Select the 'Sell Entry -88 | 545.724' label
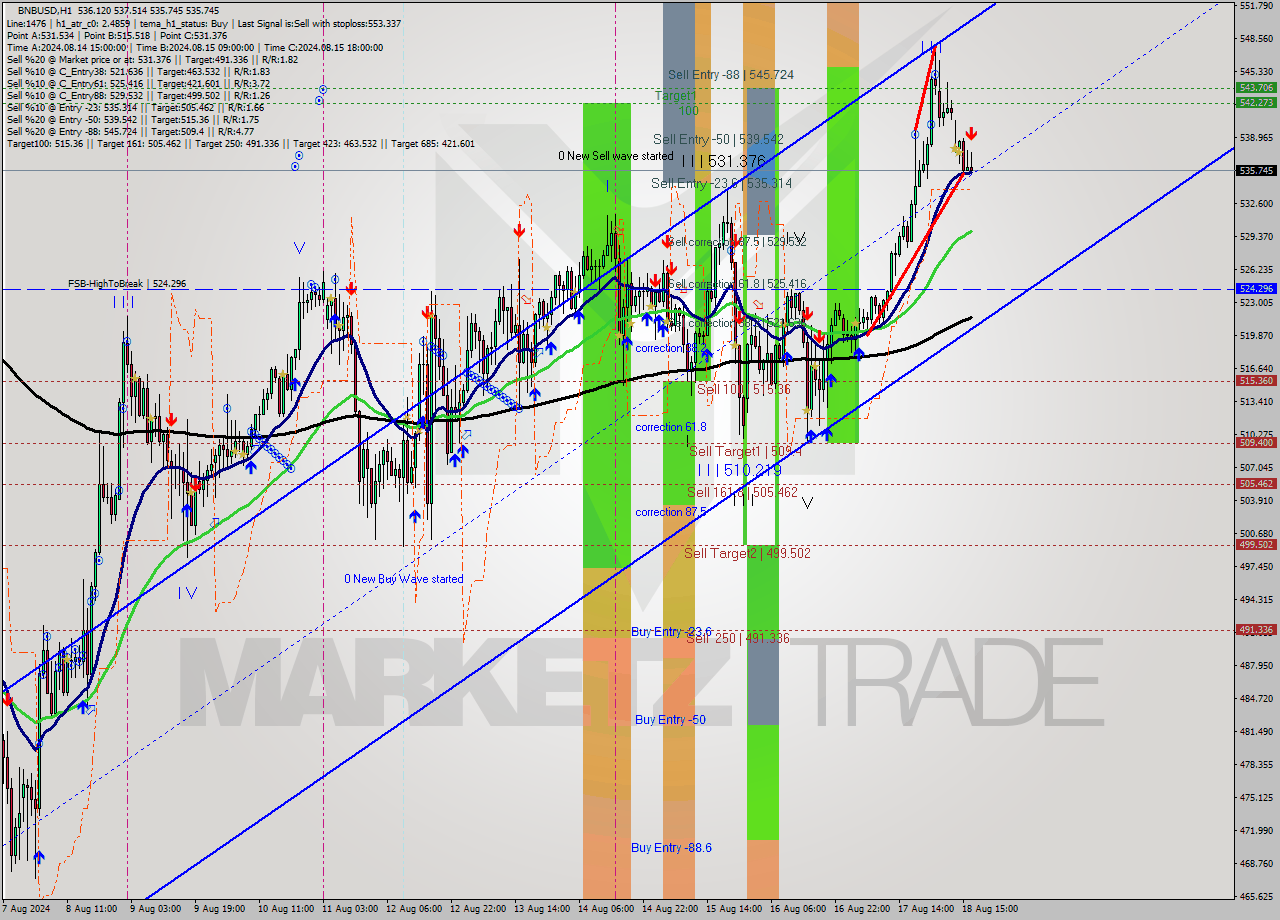 pyautogui.click(x=731, y=75)
